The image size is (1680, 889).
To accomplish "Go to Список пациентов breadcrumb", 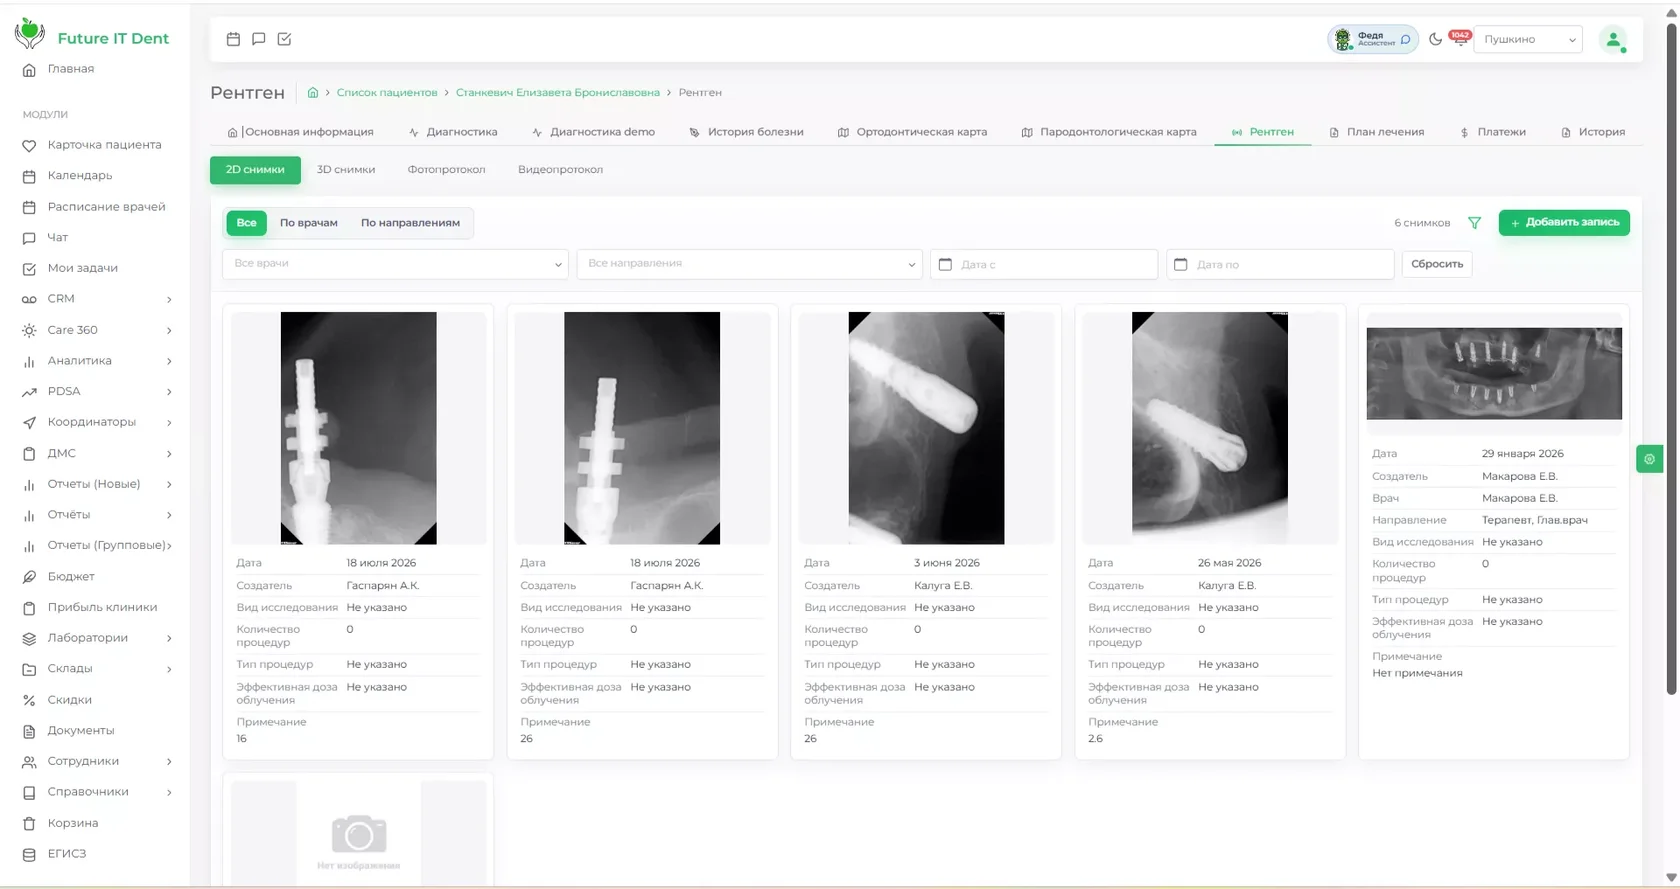I will click(x=387, y=92).
